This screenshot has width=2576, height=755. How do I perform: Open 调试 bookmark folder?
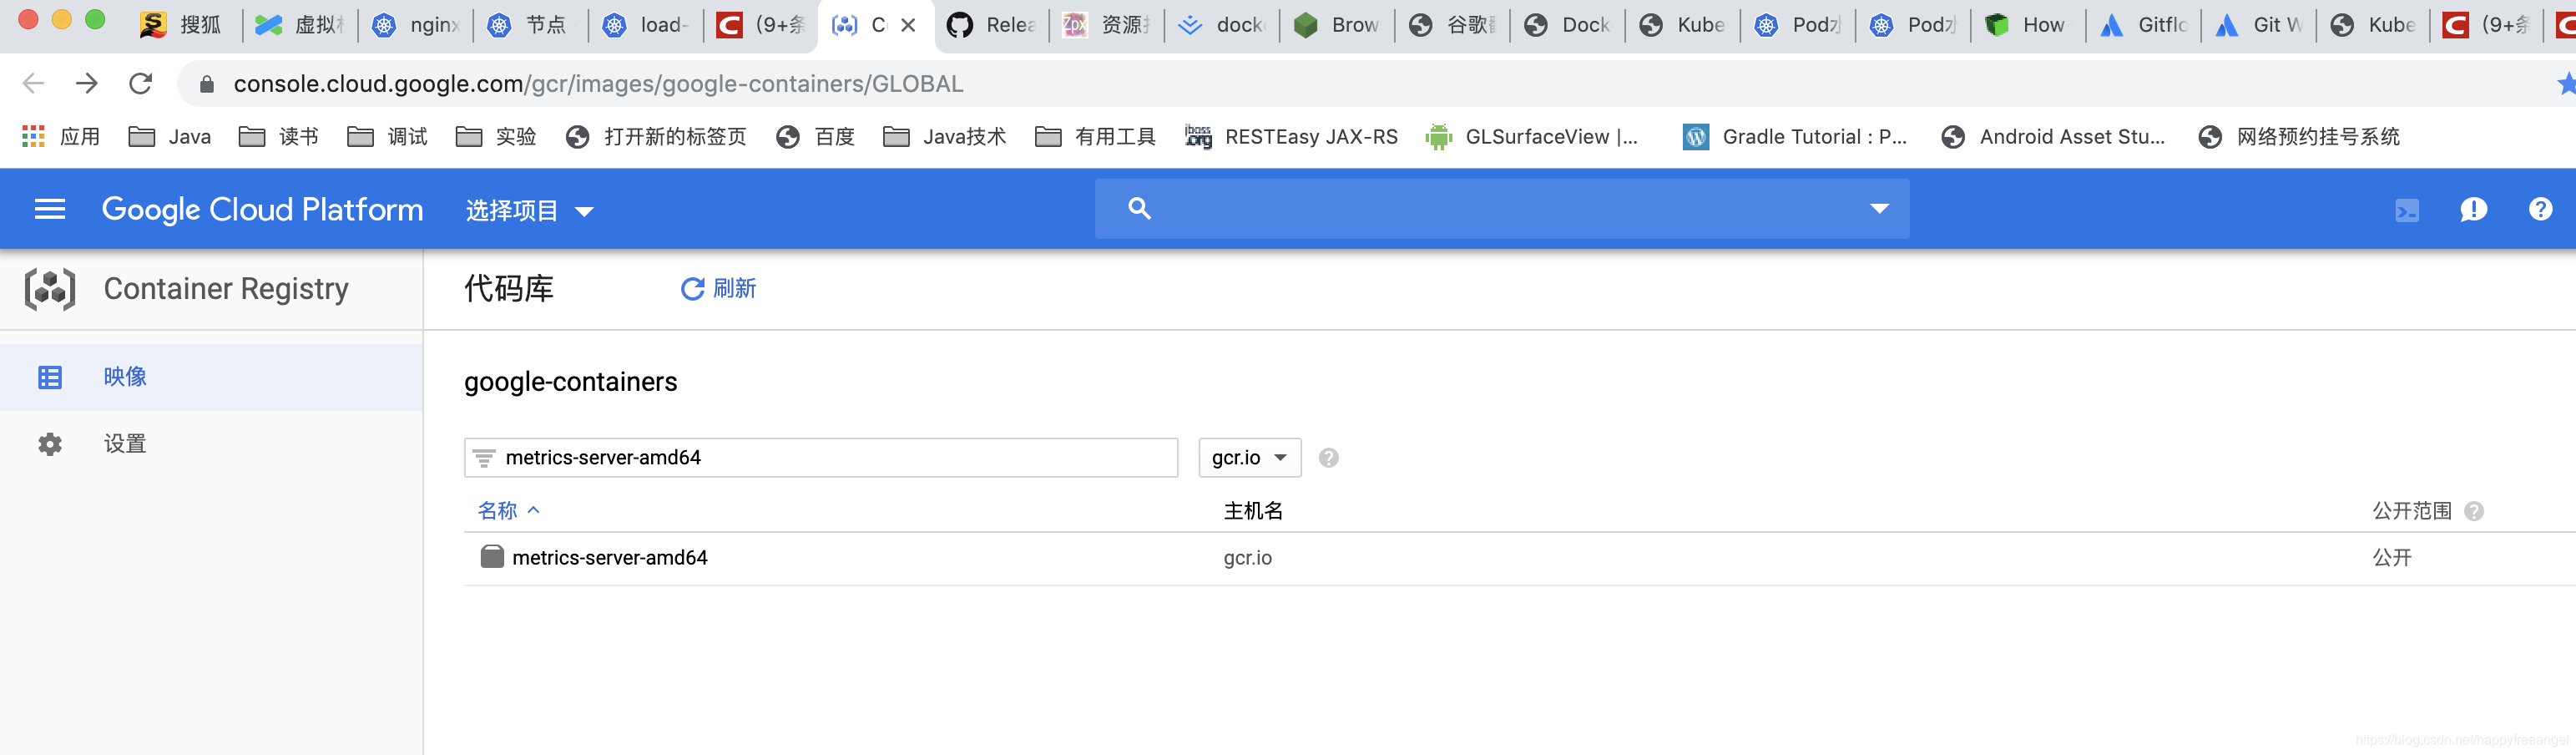pyautogui.click(x=388, y=137)
